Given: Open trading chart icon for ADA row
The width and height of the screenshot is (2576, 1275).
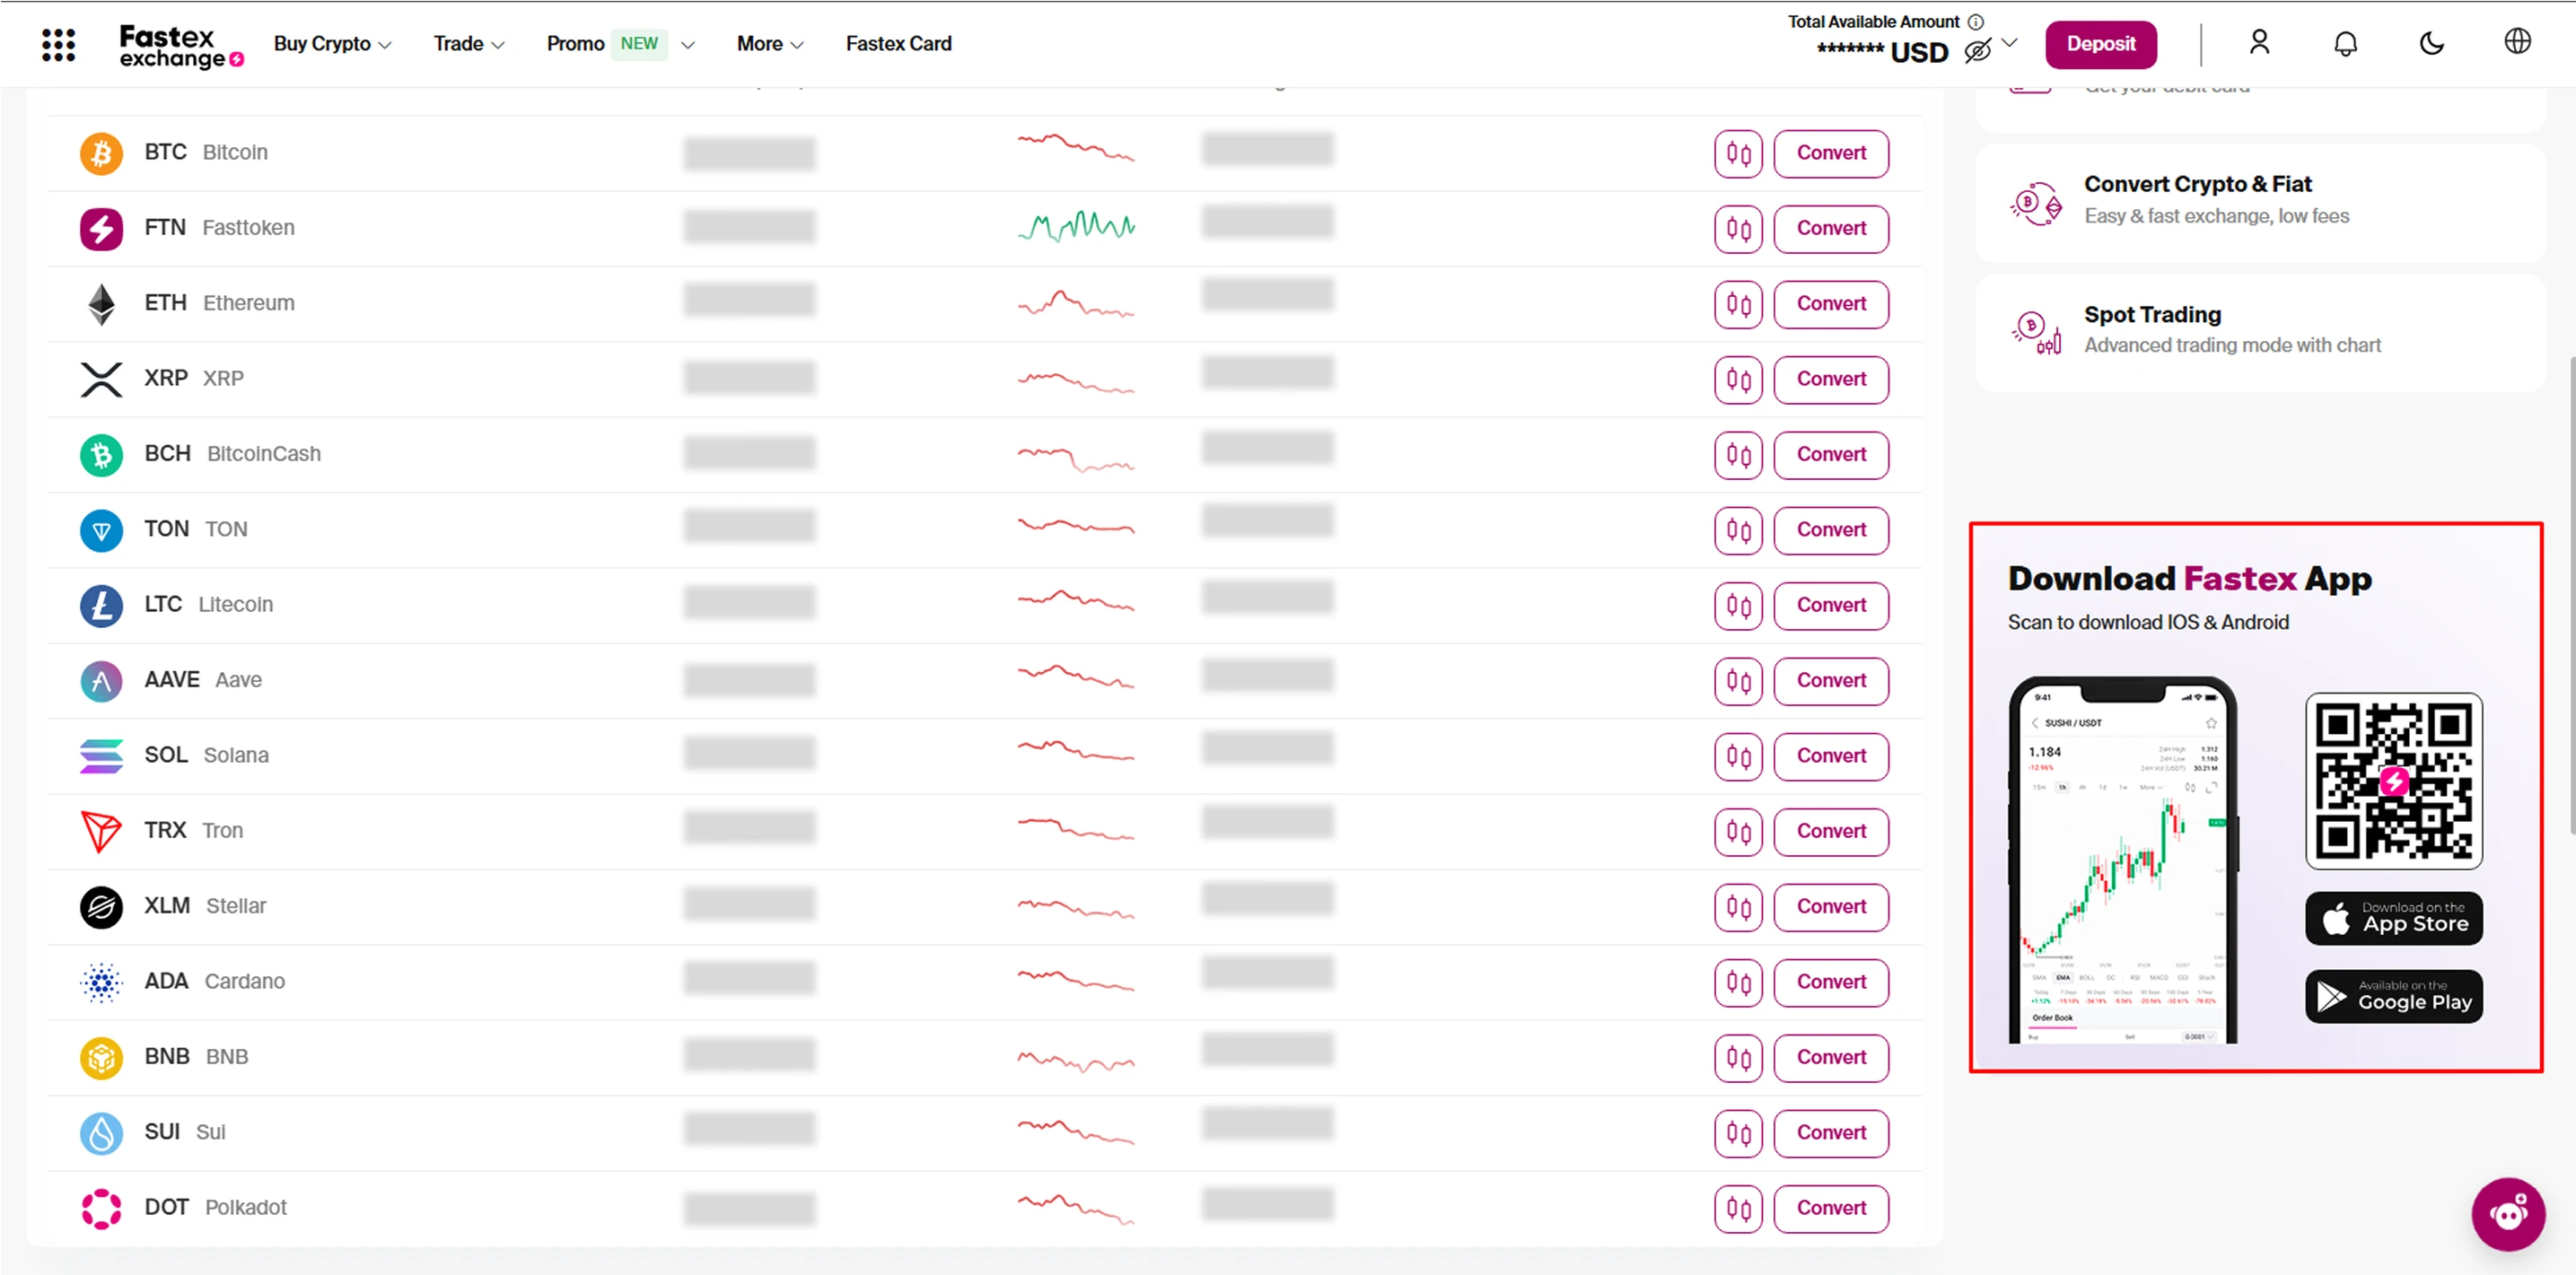Looking at the screenshot, I should point(1738,983).
